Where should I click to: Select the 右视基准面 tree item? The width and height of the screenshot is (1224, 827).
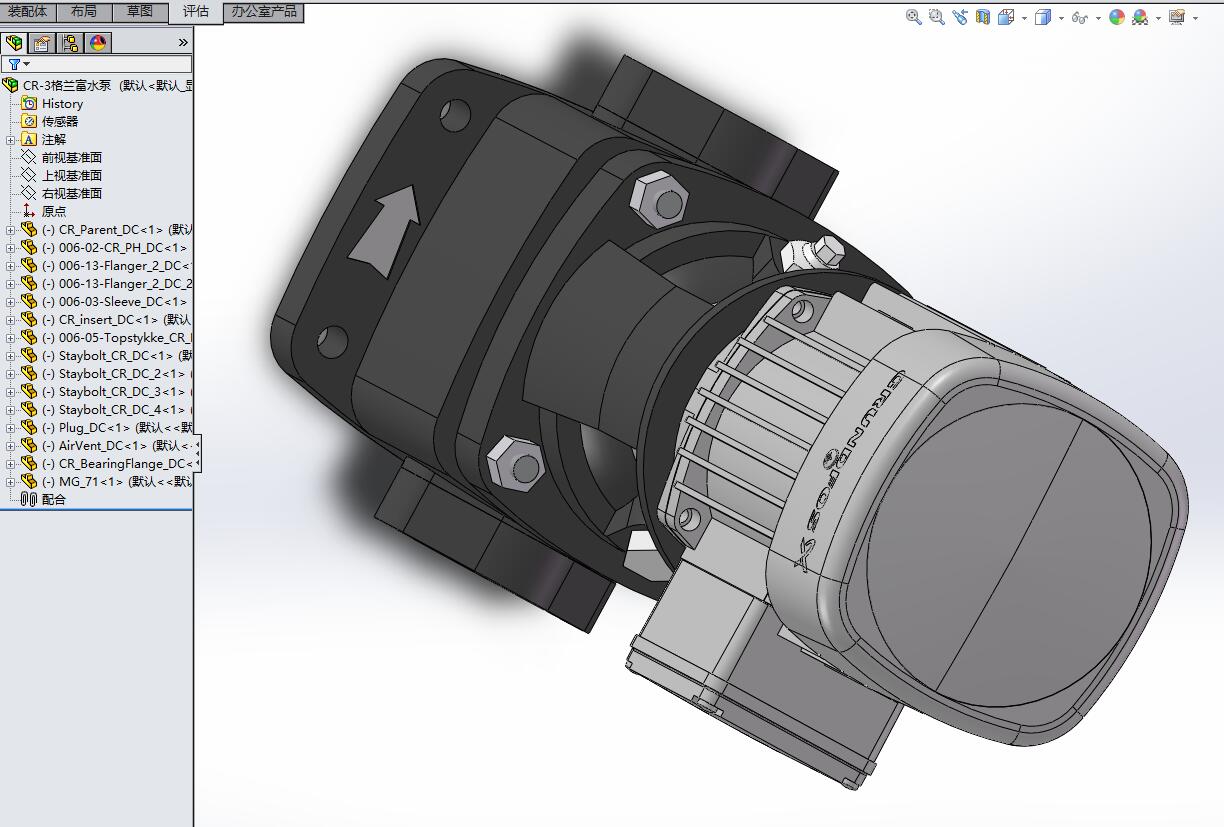[x=71, y=193]
